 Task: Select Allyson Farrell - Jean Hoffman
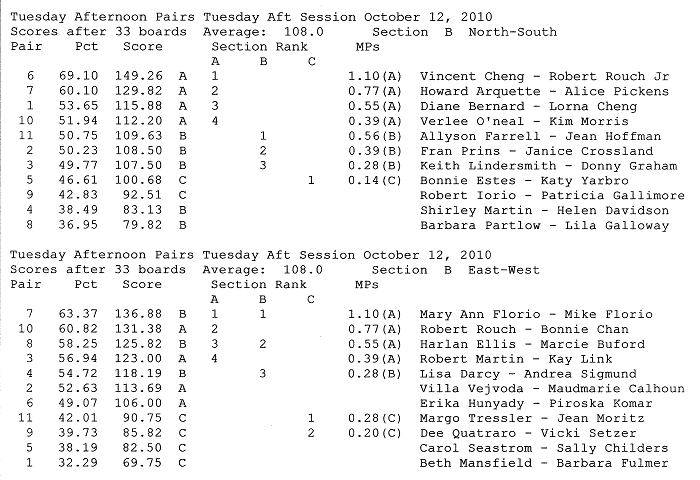click(x=540, y=136)
